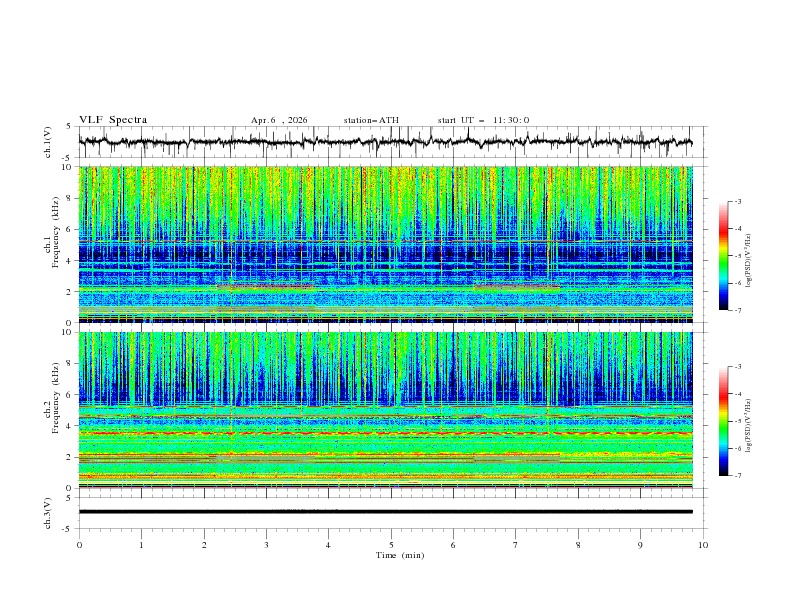Click the "-7" label on ch.1 colorbar
This screenshot has height=612, width=792.
738,310
